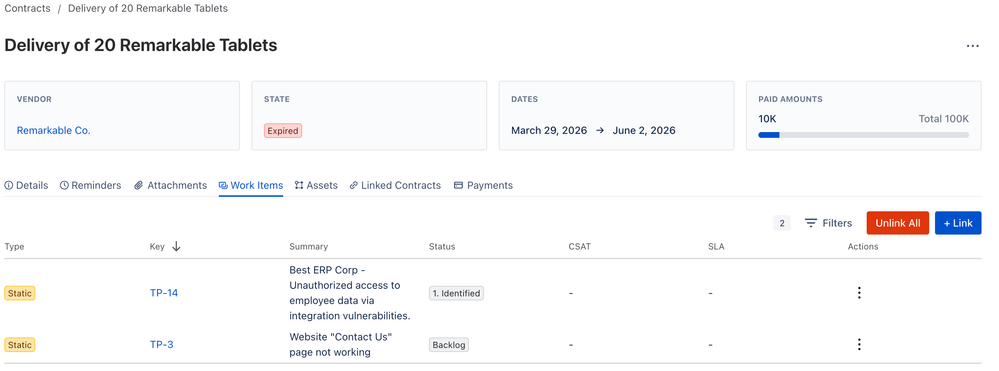Click the Details tab info icon
Image resolution: width=999 pixels, height=371 pixels.
pos(9,186)
